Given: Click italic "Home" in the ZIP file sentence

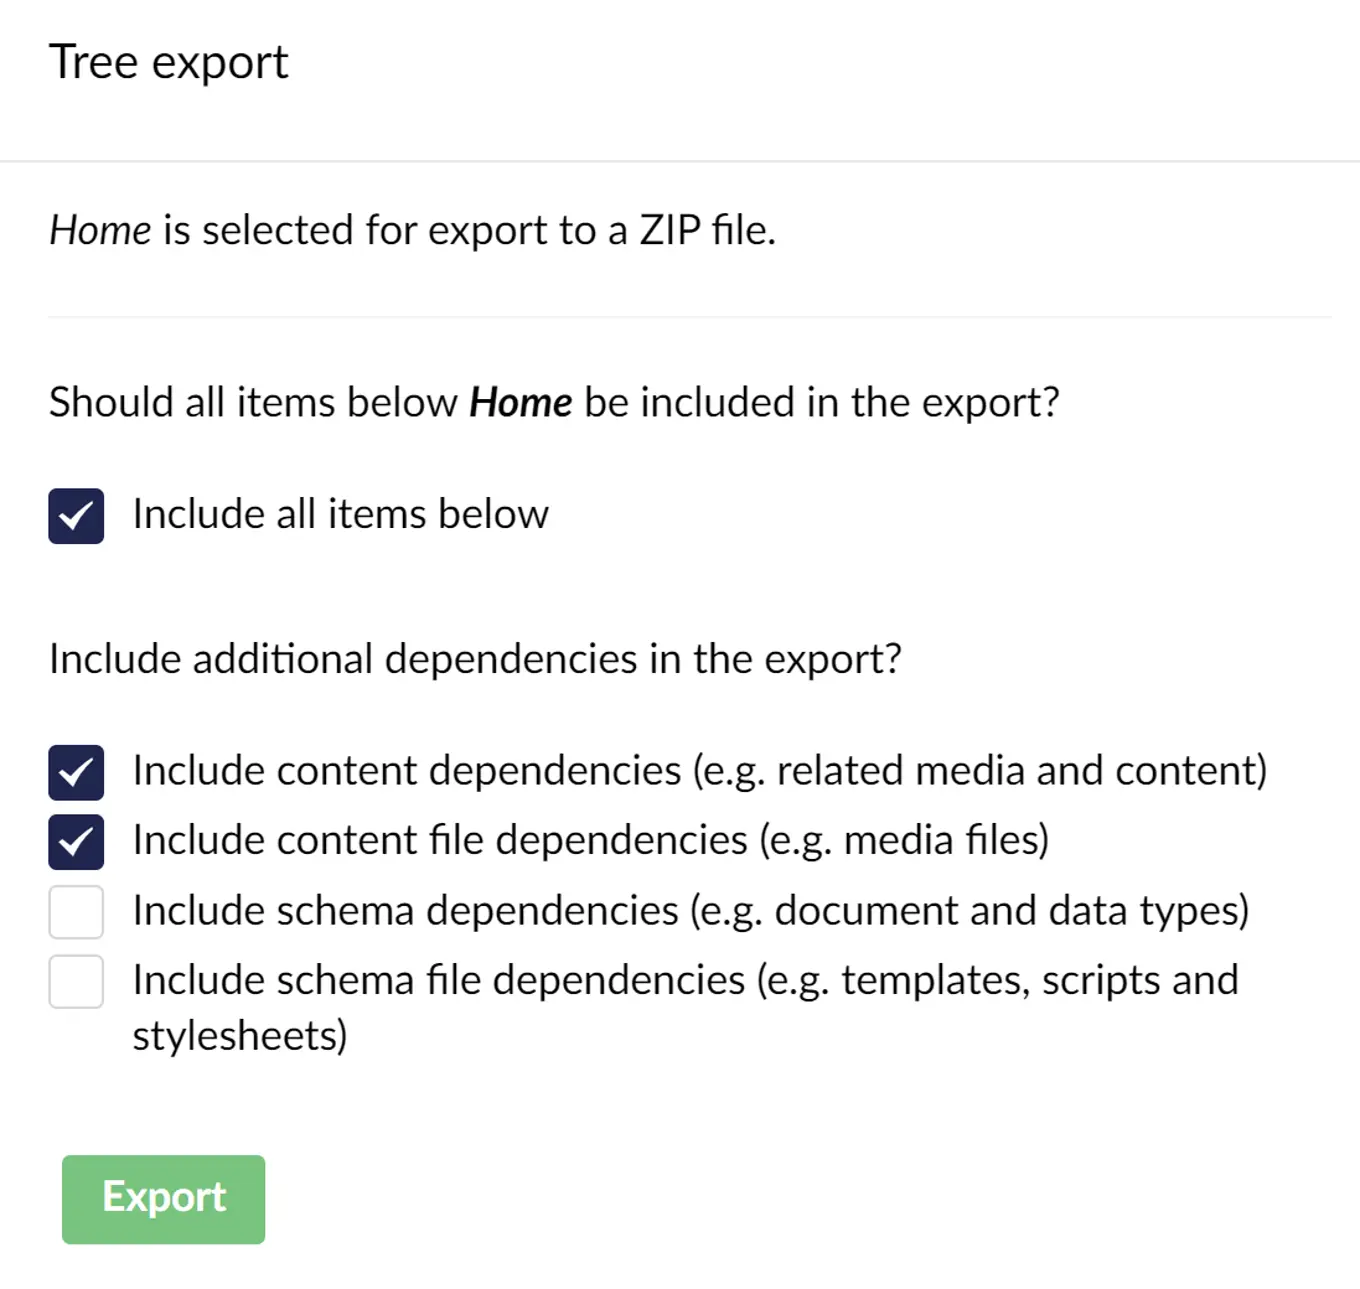Looking at the screenshot, I should (100, 231).
